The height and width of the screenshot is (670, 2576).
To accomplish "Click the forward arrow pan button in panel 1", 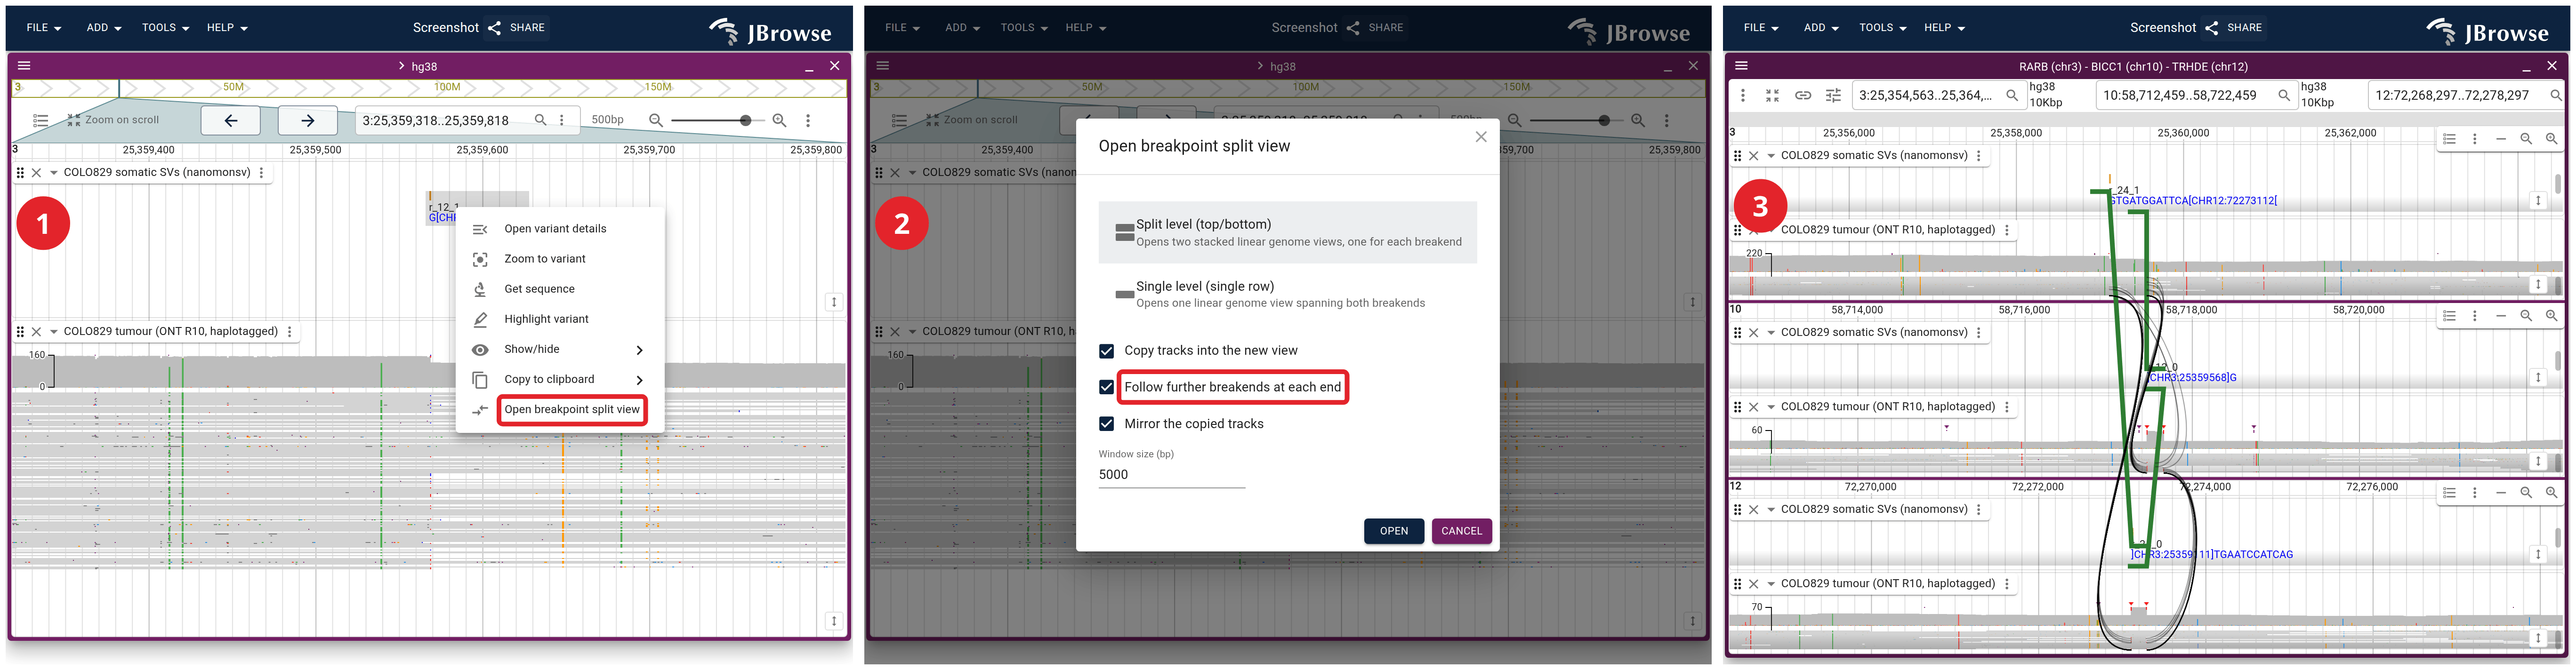I will coord(308,120).
